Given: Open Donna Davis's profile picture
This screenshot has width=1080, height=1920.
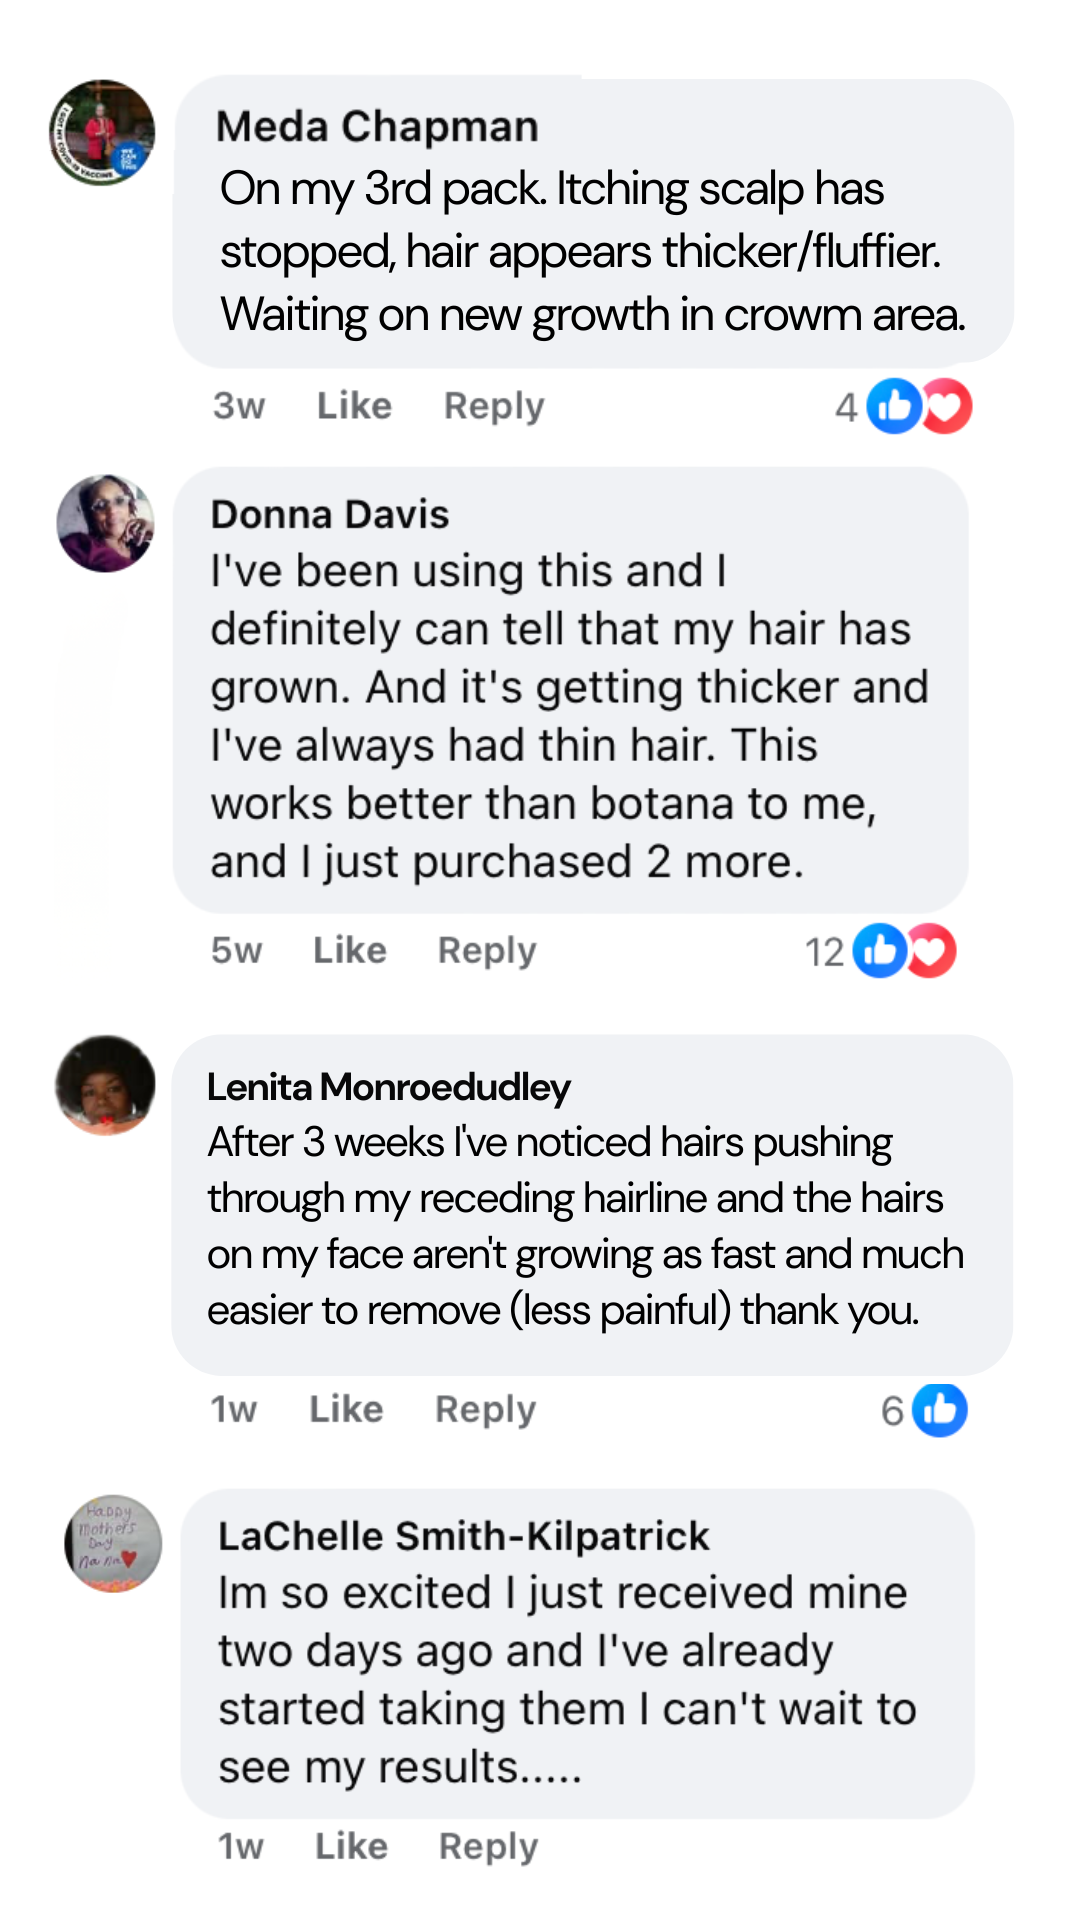Looking at the screenshot, I should point(105,523).
